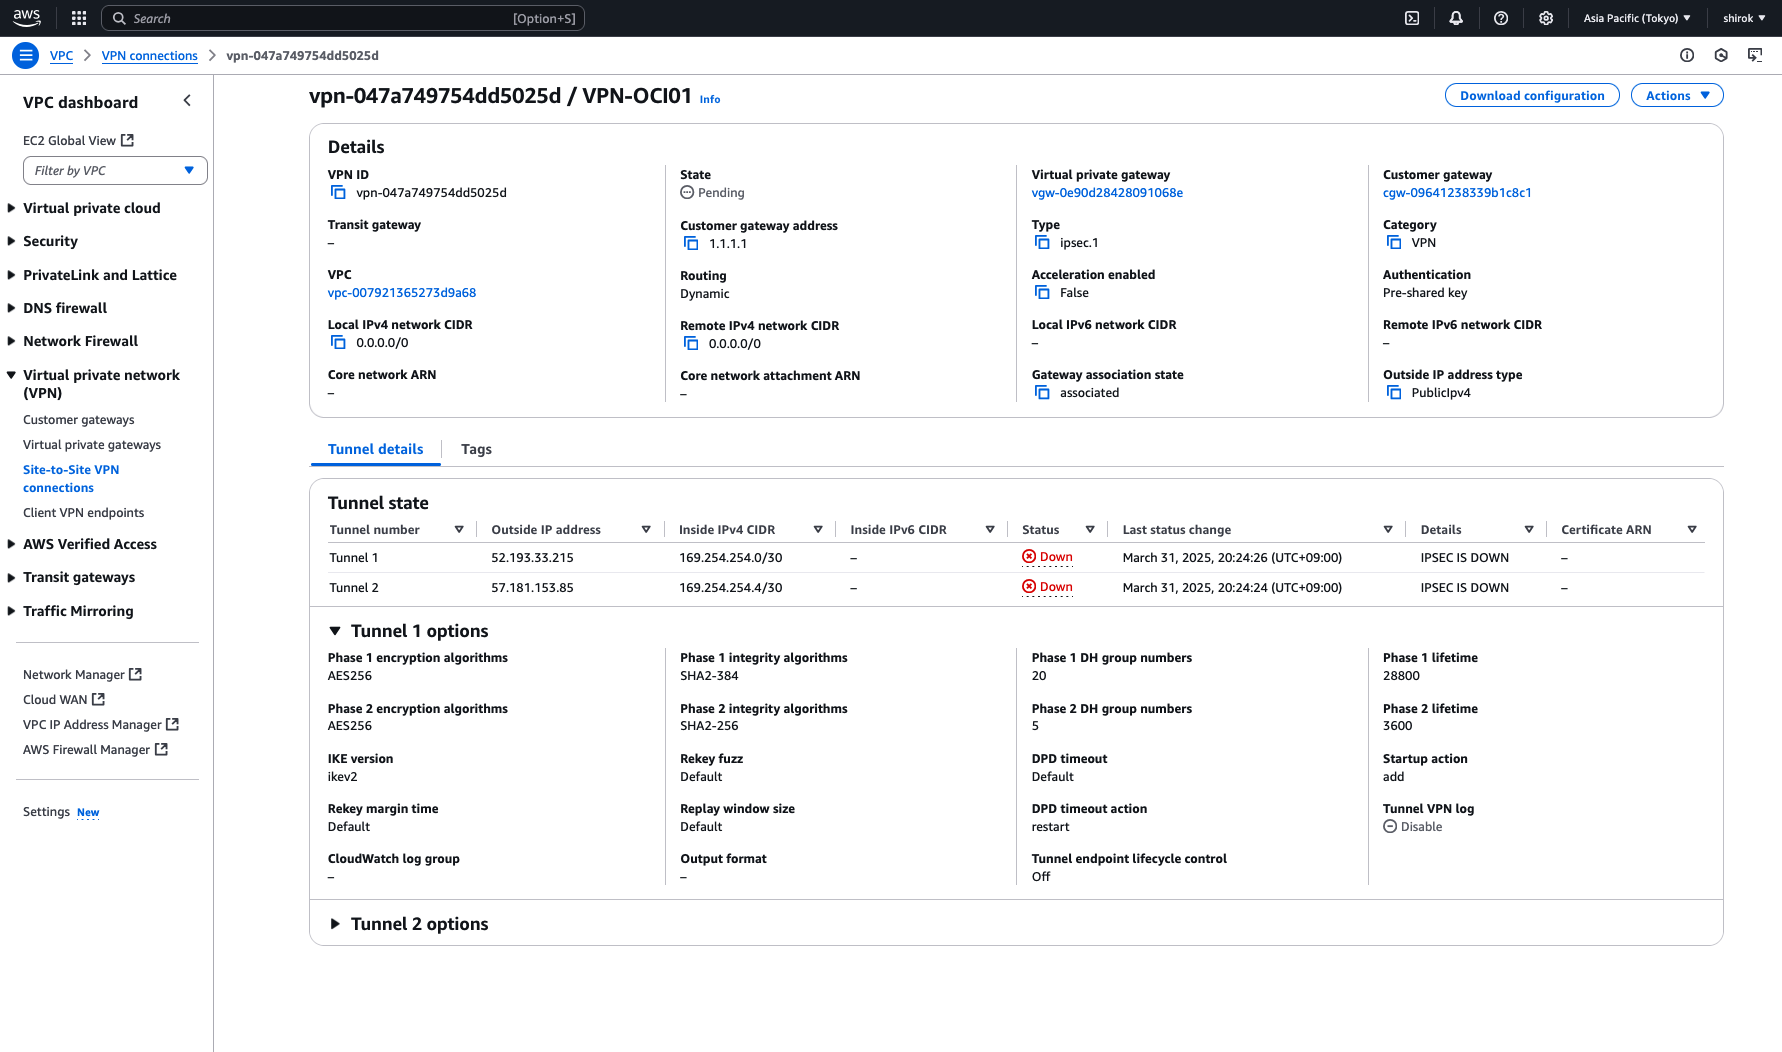Click the hexagon icon in the breadcrumb bar
Screen dimensions: 1782x1052
tap(1721, 56)
